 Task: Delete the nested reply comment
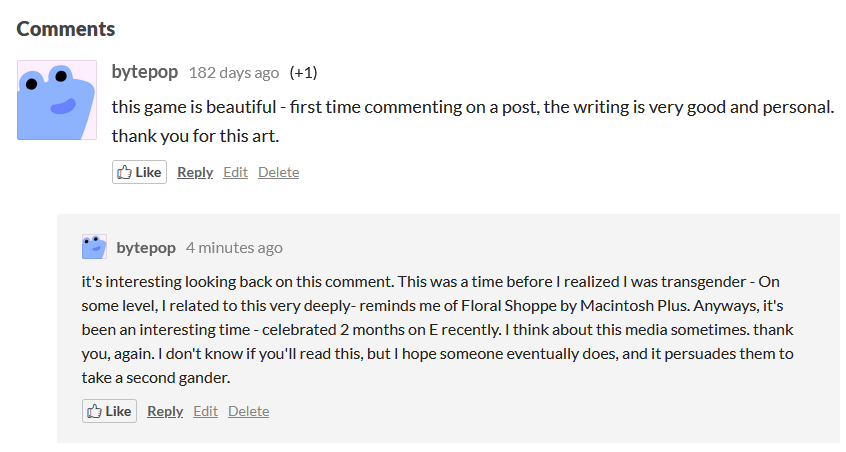coord(248,411)
